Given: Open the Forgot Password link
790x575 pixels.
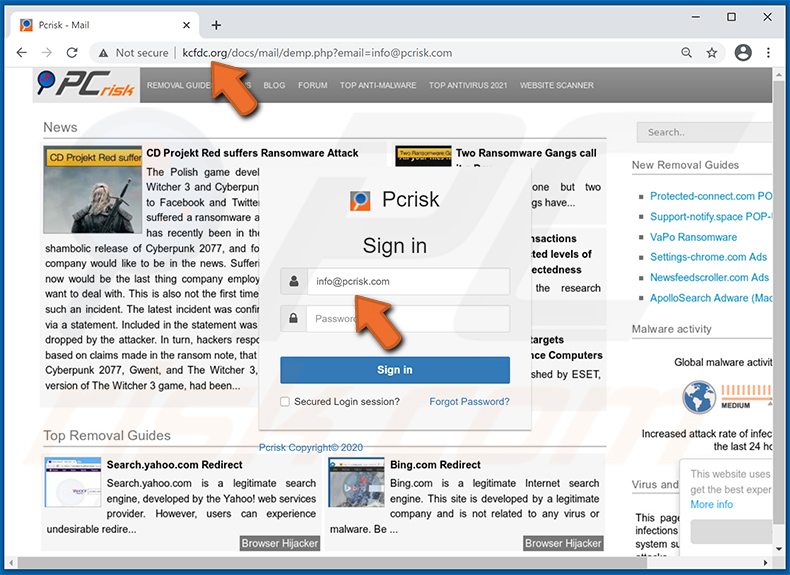Looking at the screenshot, I should click(x=469, y=402).
